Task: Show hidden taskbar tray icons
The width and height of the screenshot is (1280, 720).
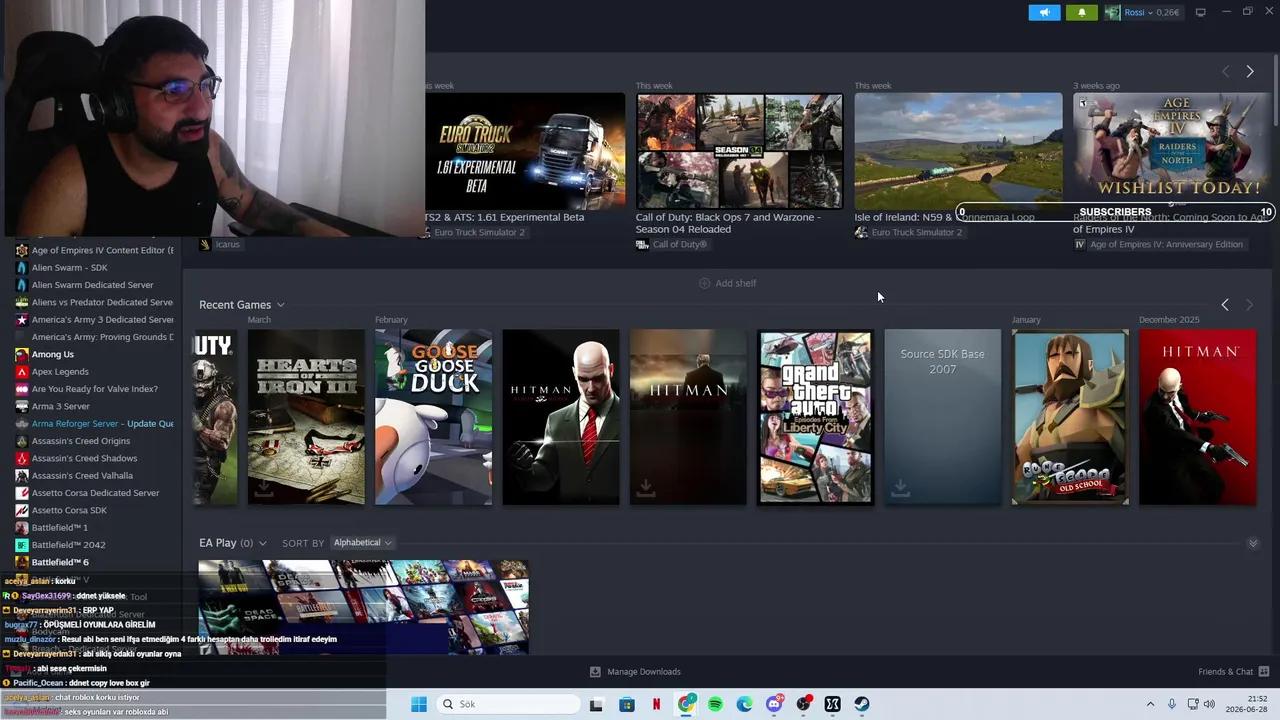Action: (x=1150, y=704)
